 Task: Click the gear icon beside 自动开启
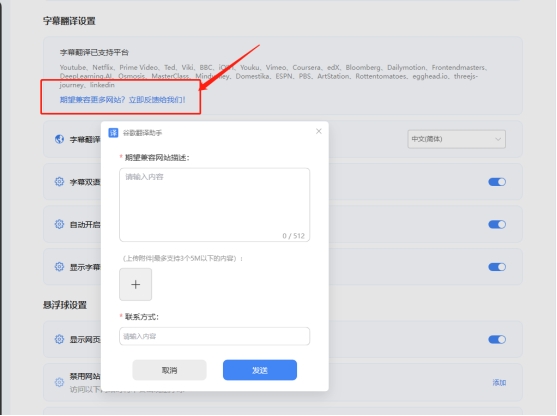pyautogui.click(x=59, y=224)
